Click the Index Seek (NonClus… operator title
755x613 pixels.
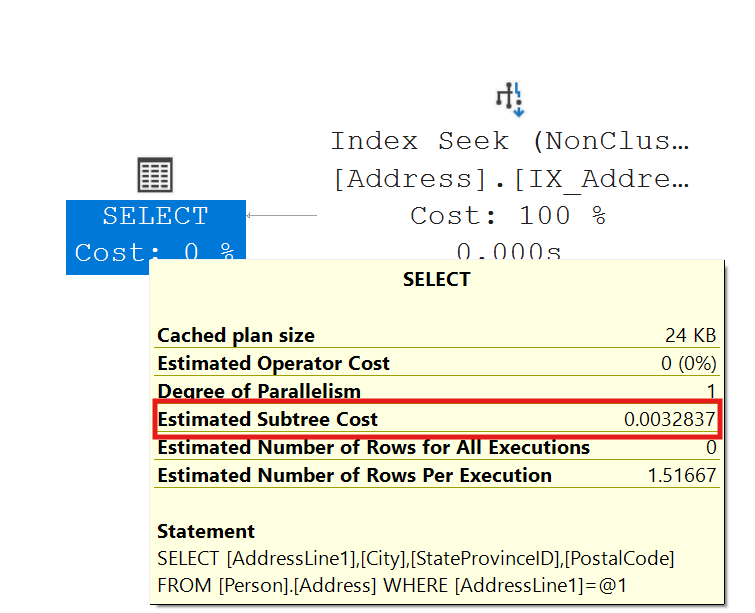click(510, 142)
